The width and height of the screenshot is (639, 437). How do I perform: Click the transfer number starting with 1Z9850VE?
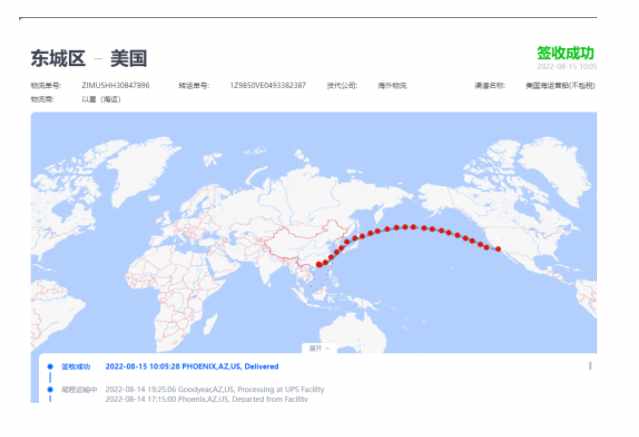click(268, 85)
